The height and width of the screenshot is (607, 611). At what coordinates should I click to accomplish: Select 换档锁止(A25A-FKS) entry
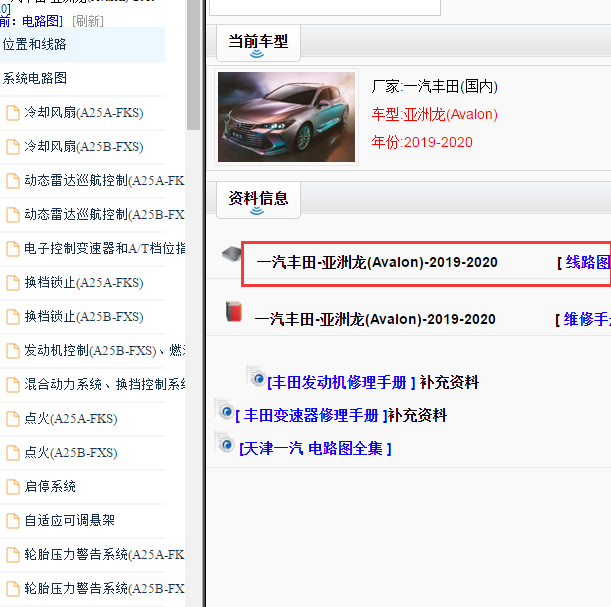tap(84, 283)
